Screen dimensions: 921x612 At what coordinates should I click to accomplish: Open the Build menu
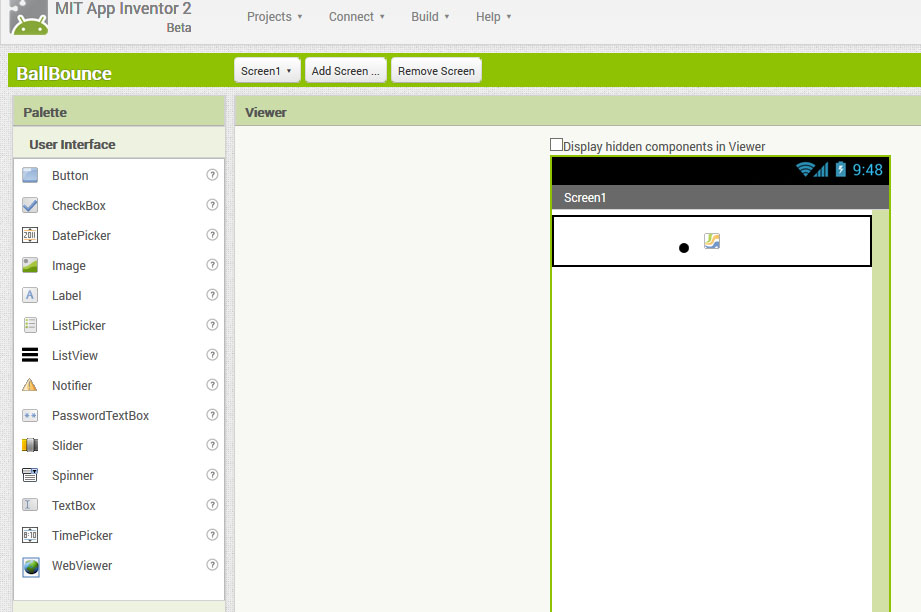[430, 16]
